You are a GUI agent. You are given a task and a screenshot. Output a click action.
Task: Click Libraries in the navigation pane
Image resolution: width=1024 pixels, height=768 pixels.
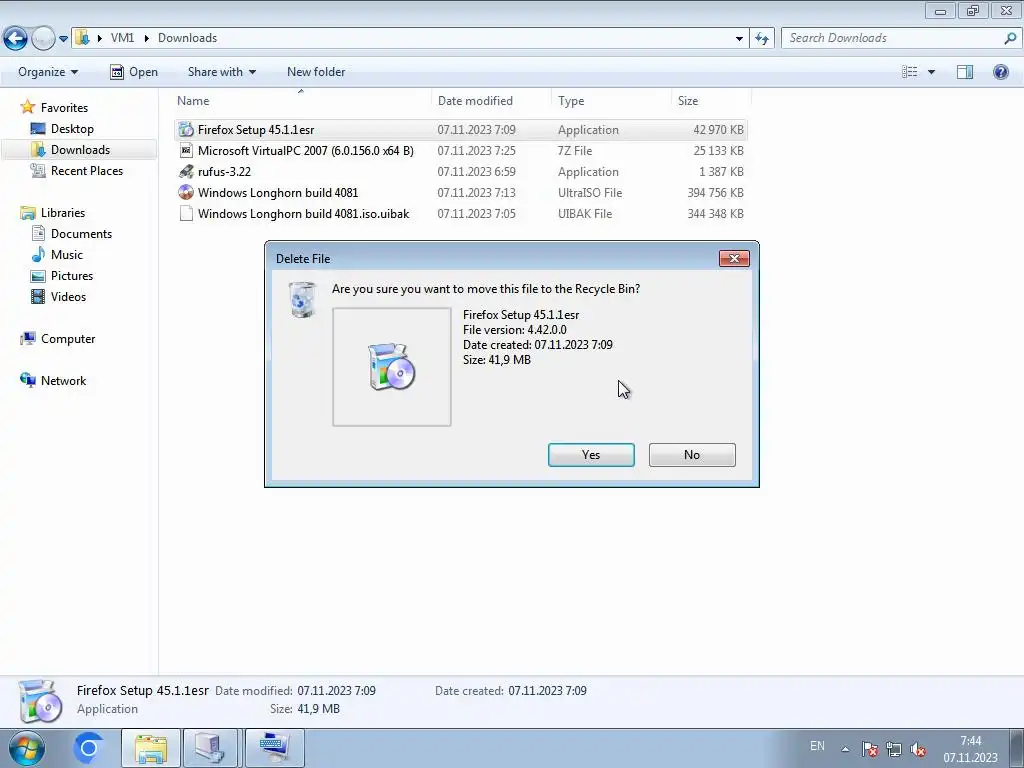click(63, 212)
